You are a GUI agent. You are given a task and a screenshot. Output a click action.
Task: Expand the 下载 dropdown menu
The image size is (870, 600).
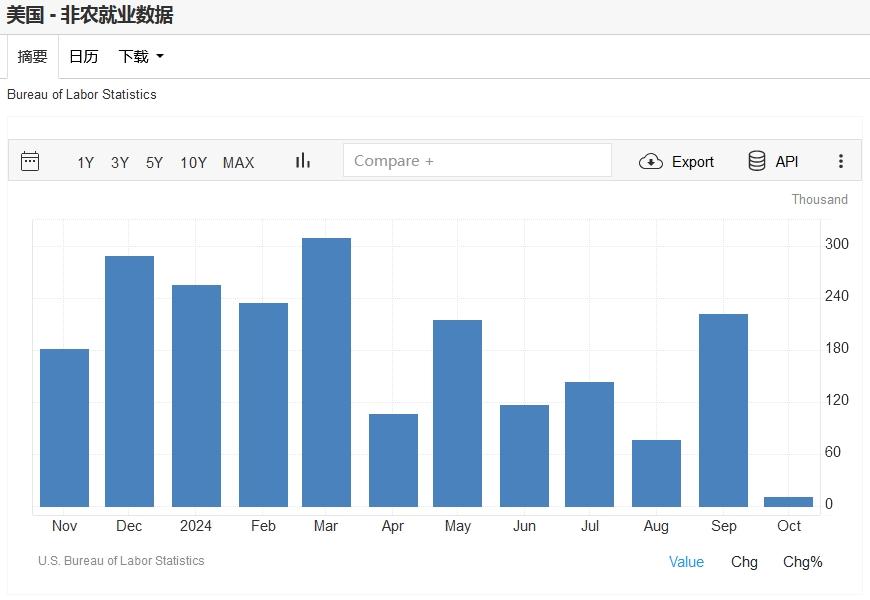click(x=141, y=57)
